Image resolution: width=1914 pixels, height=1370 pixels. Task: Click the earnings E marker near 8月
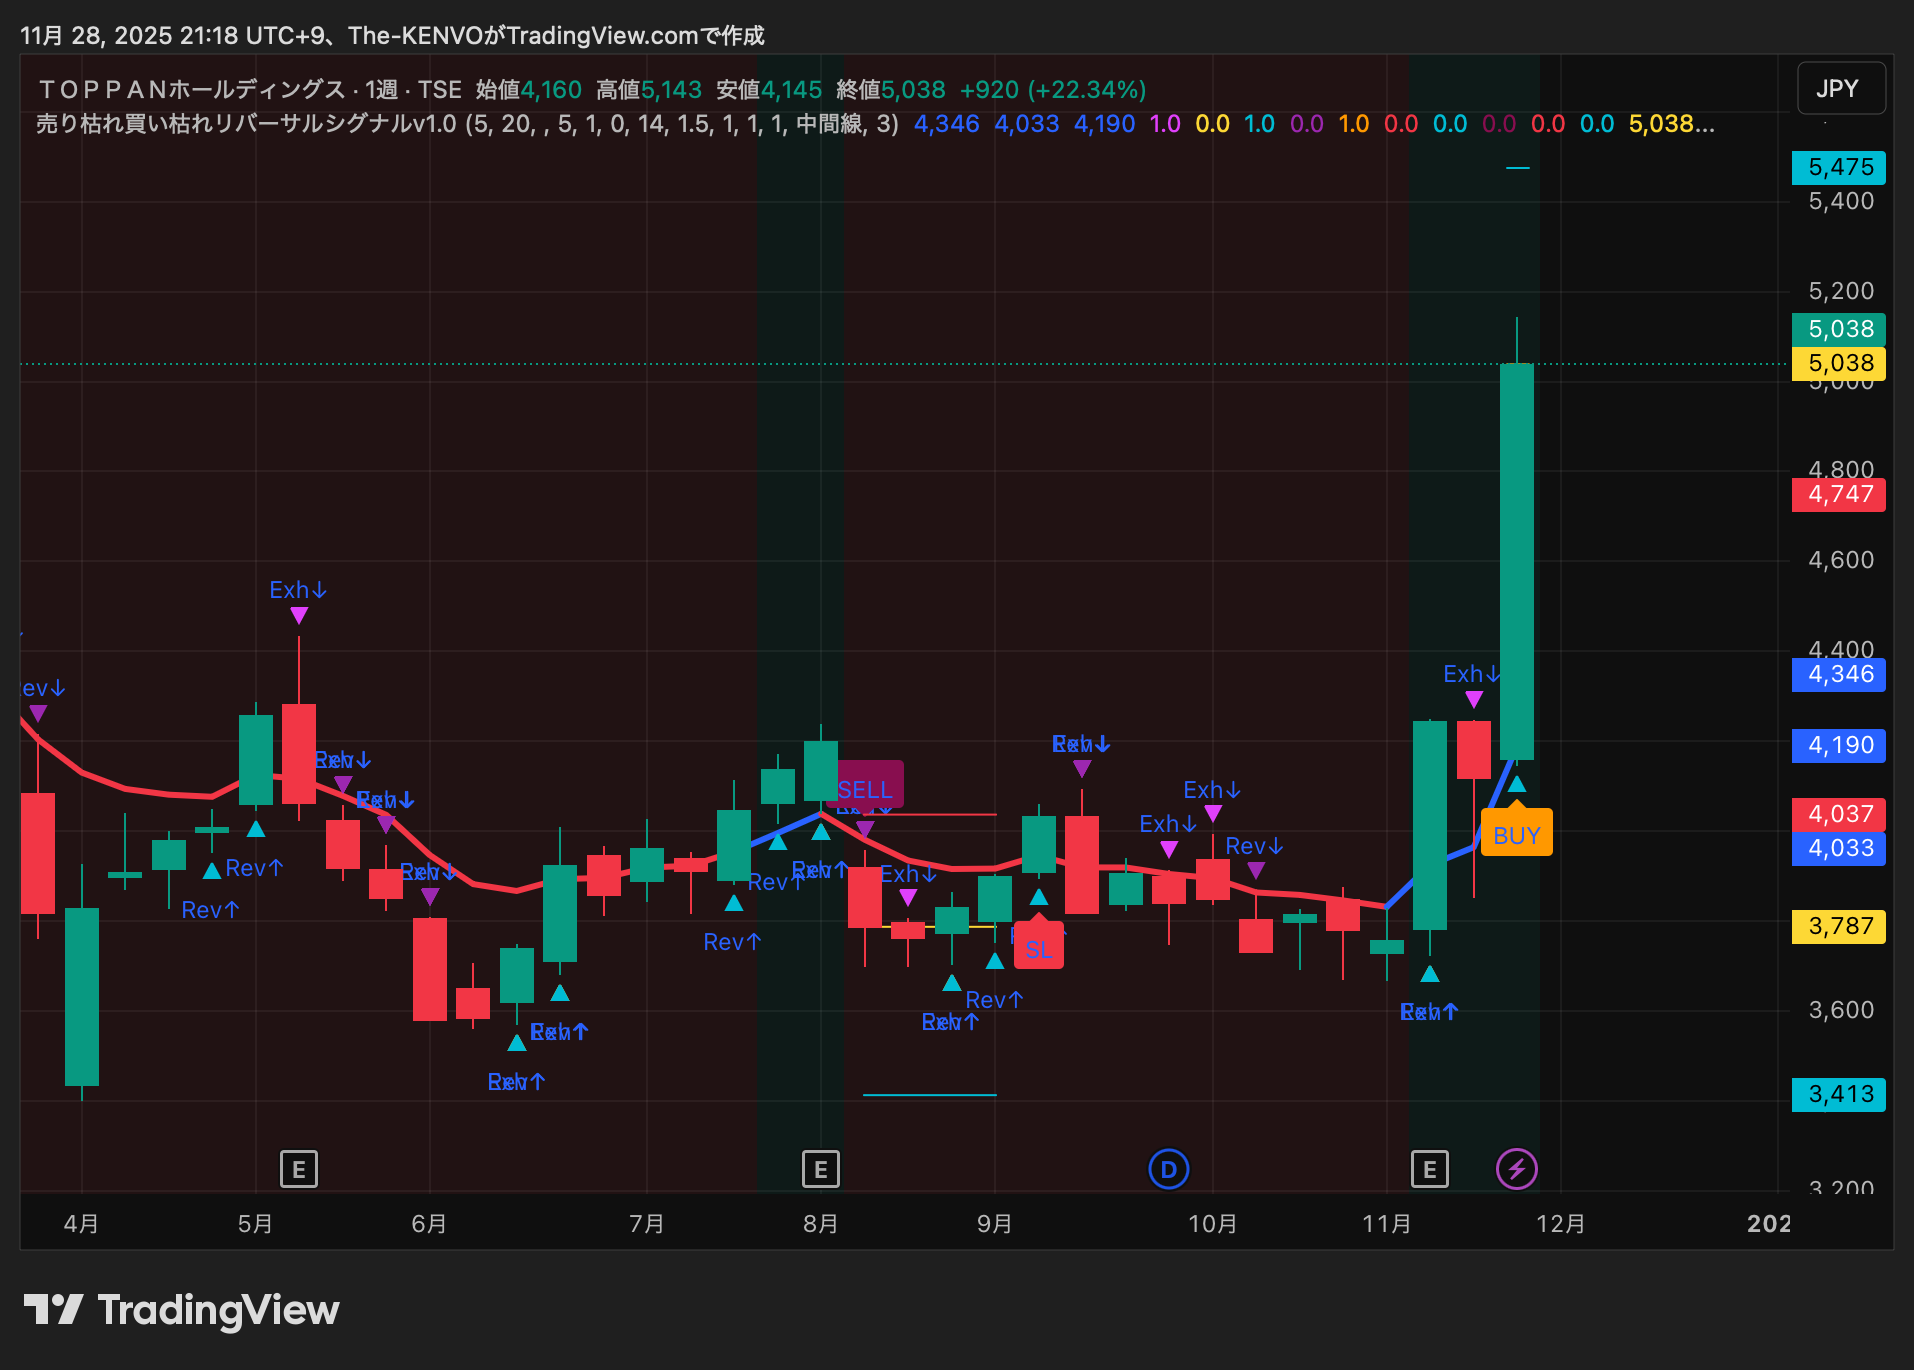click(x=820, y=1169)
